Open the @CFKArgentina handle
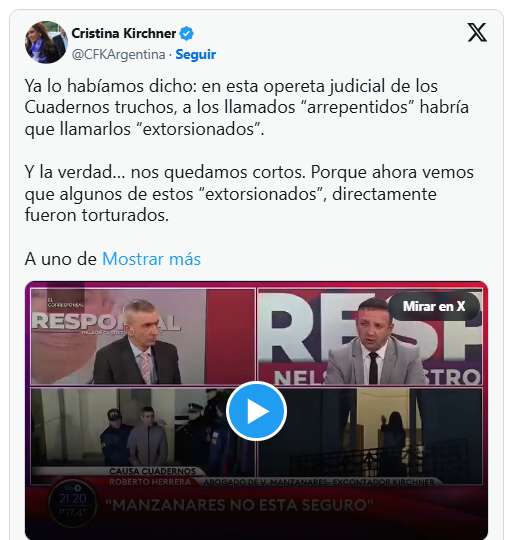 point(118,54)
